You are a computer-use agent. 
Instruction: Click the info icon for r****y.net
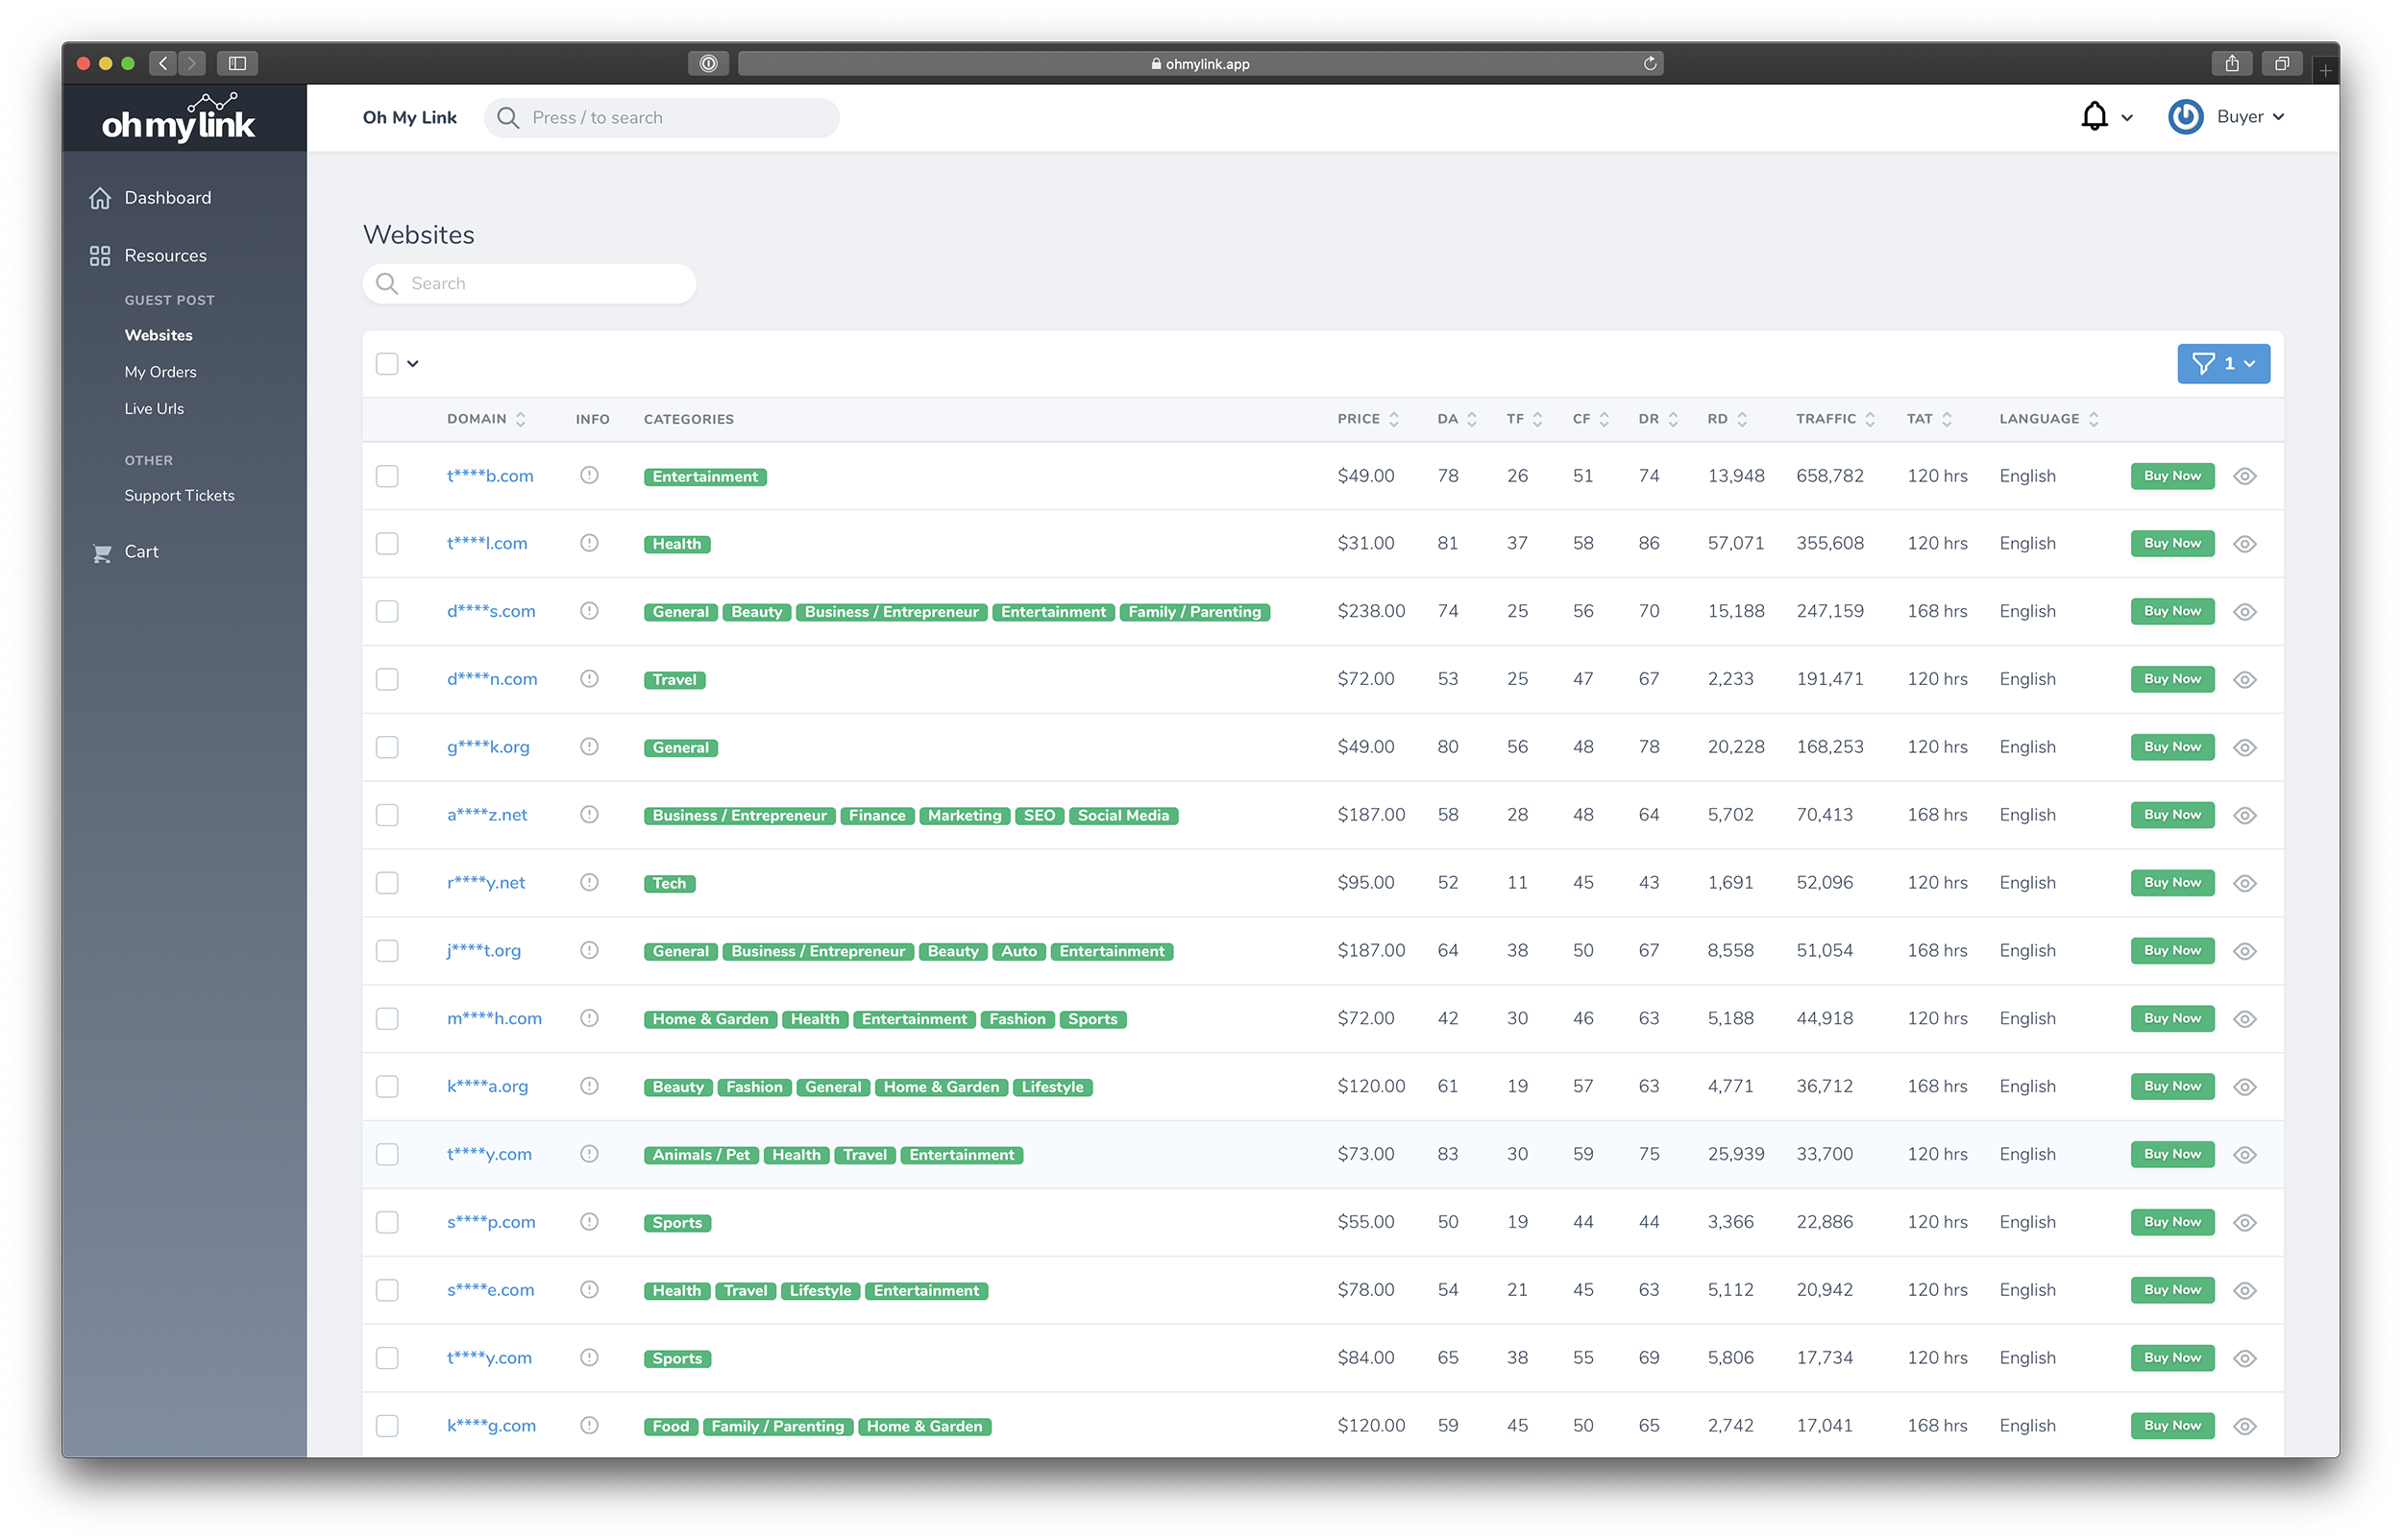[589, 883]
